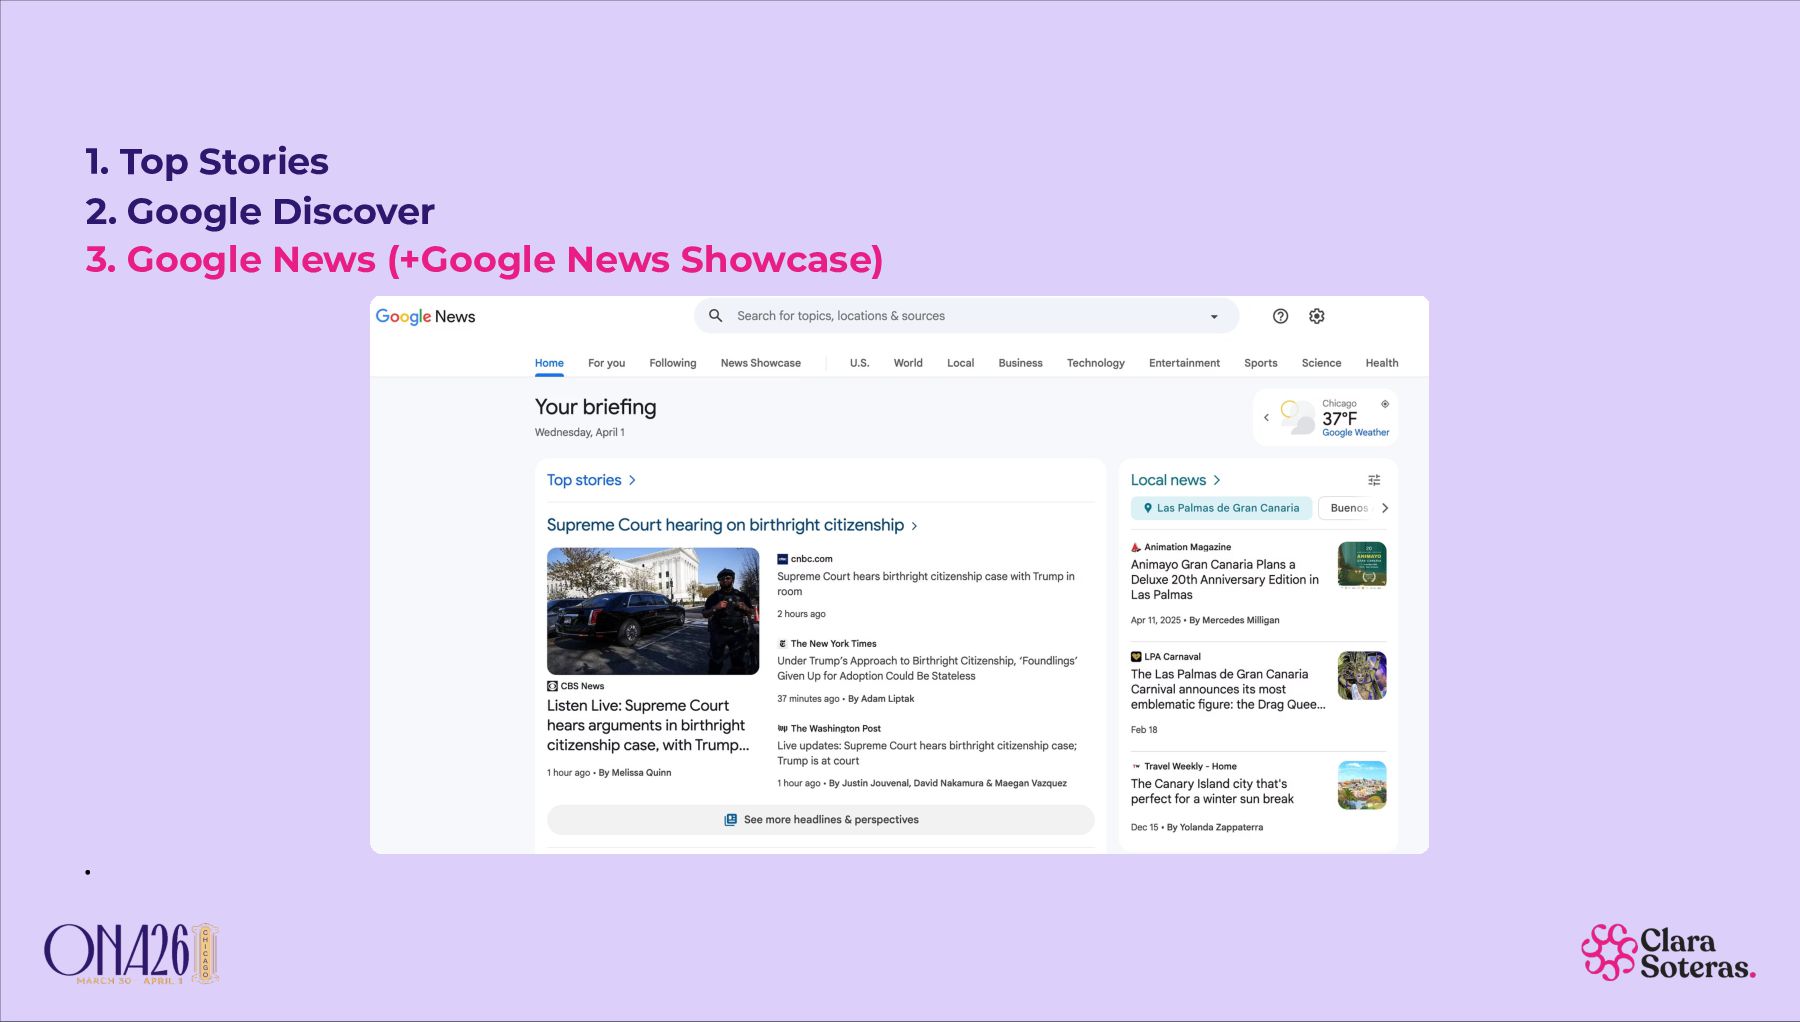Open CNBC birthright citizenship case article

pyautogui.click(x=926, y=584)
